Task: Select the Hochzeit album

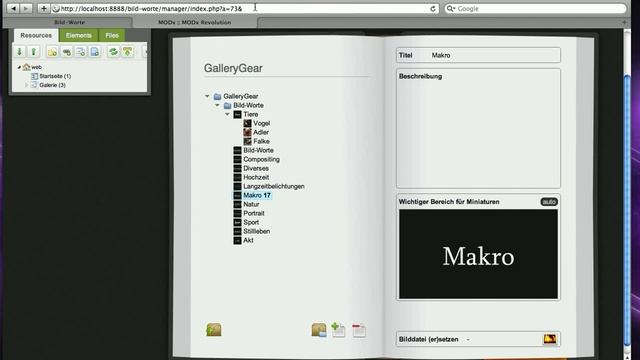Action: [x=256, y=177]
